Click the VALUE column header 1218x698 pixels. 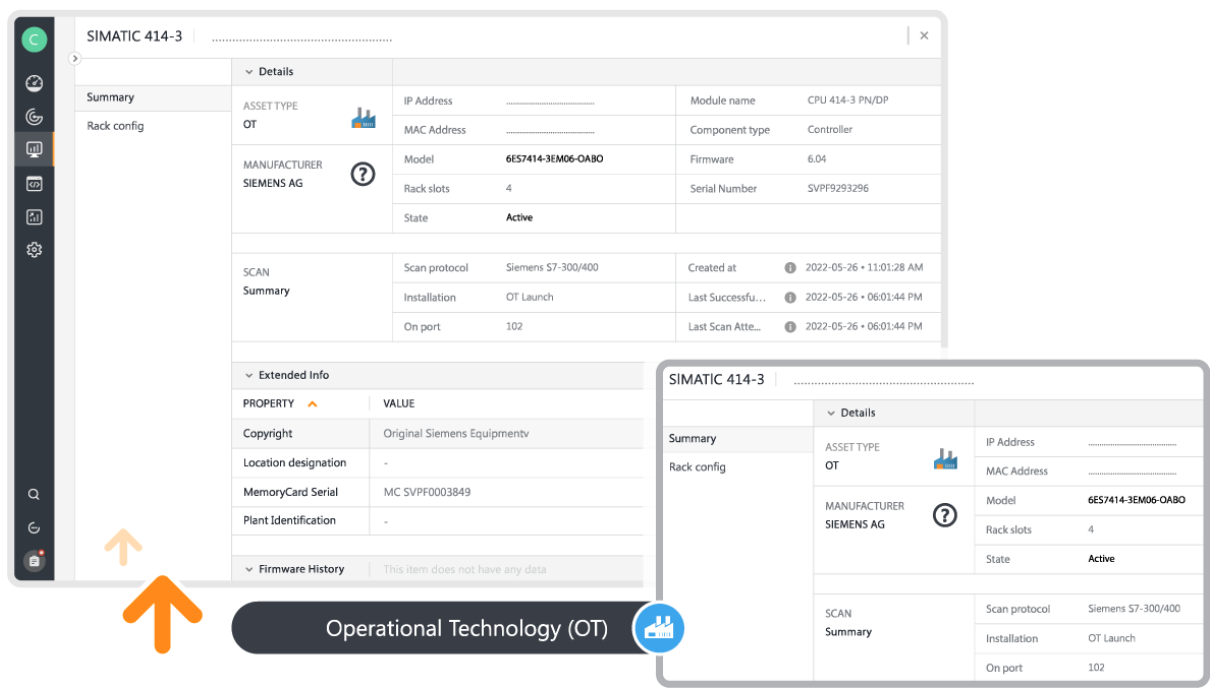click(399, 404)
